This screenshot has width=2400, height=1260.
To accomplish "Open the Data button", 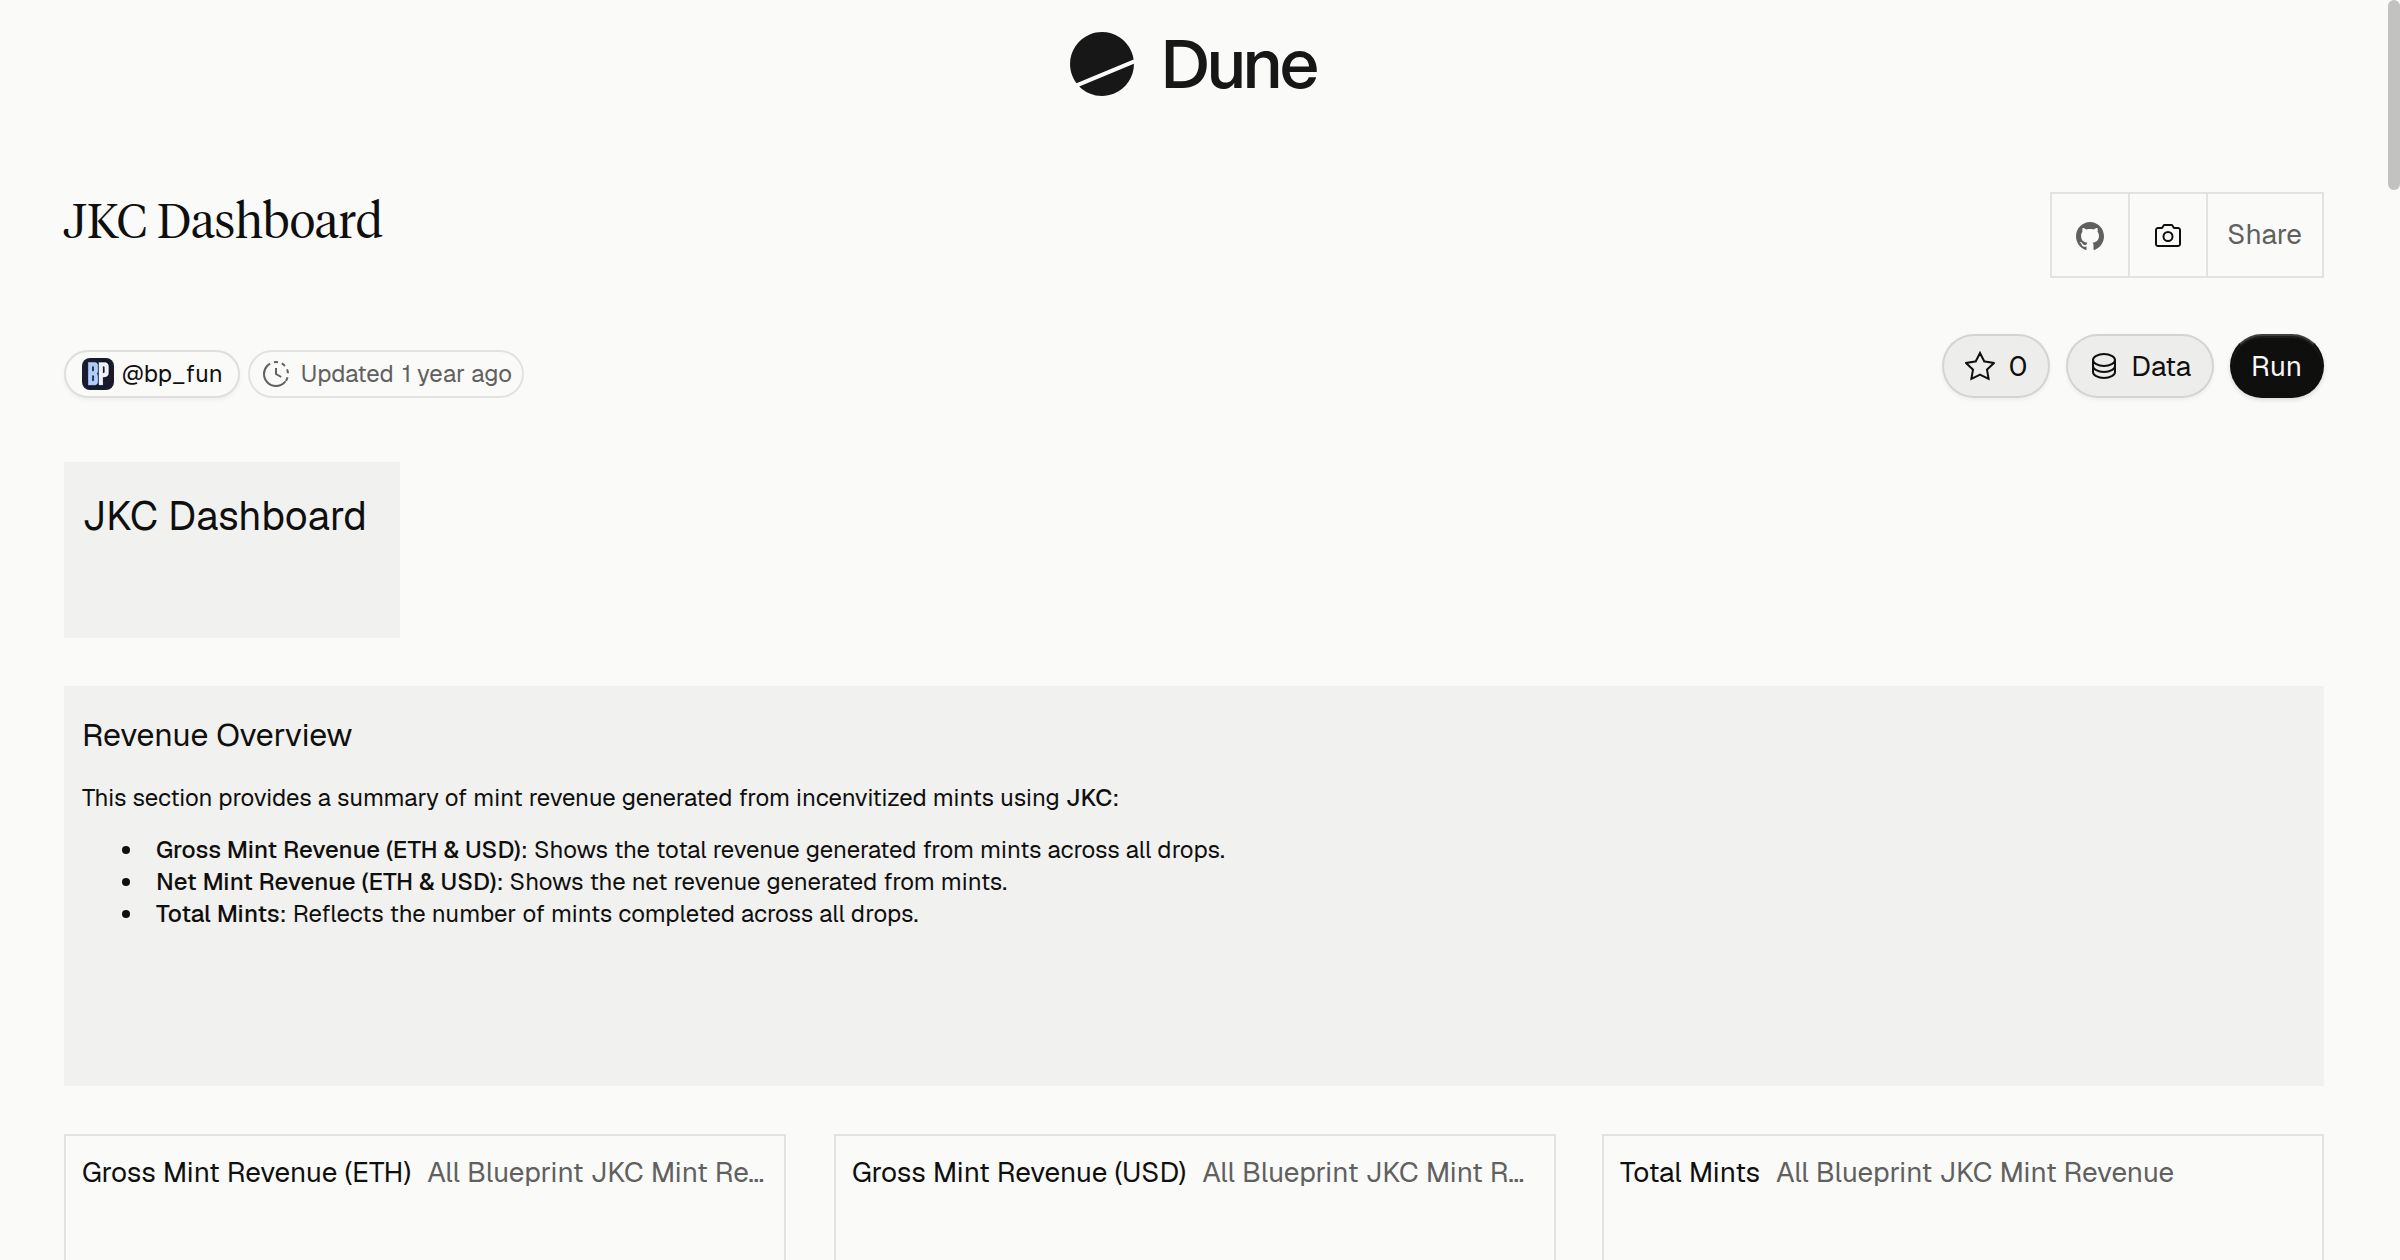I will click(x=2140, y=366).
